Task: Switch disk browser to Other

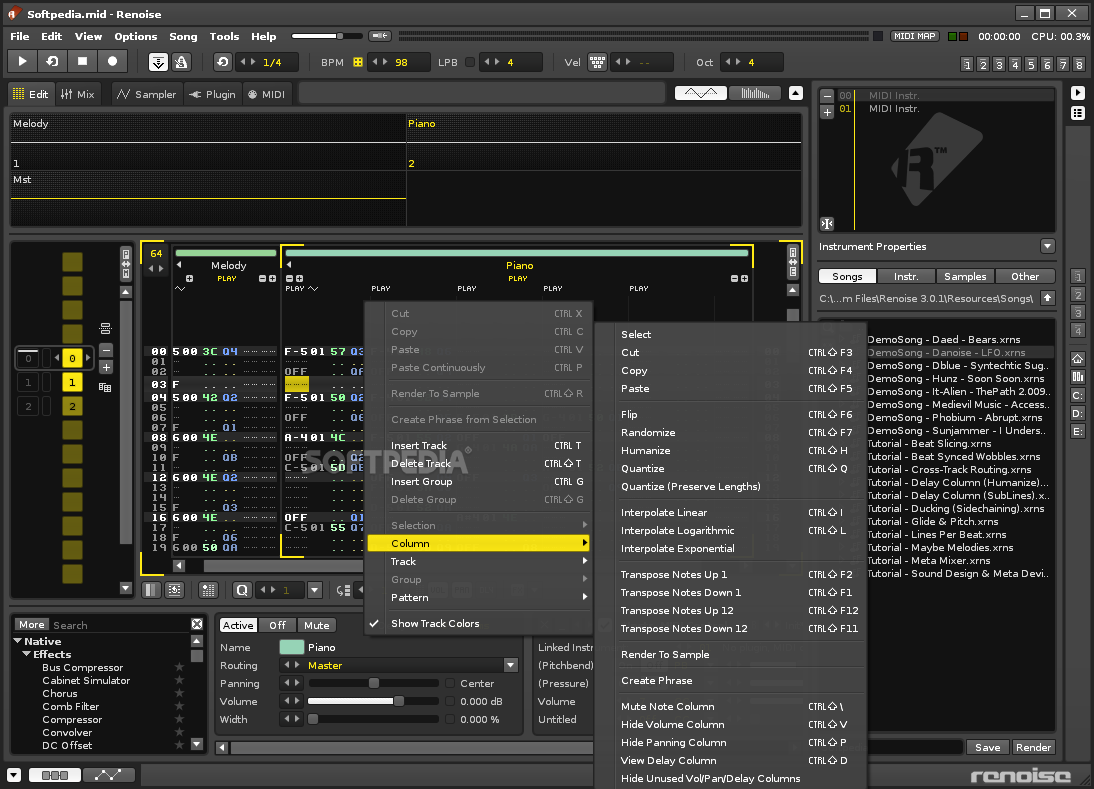Action: tap(1024, 276)
